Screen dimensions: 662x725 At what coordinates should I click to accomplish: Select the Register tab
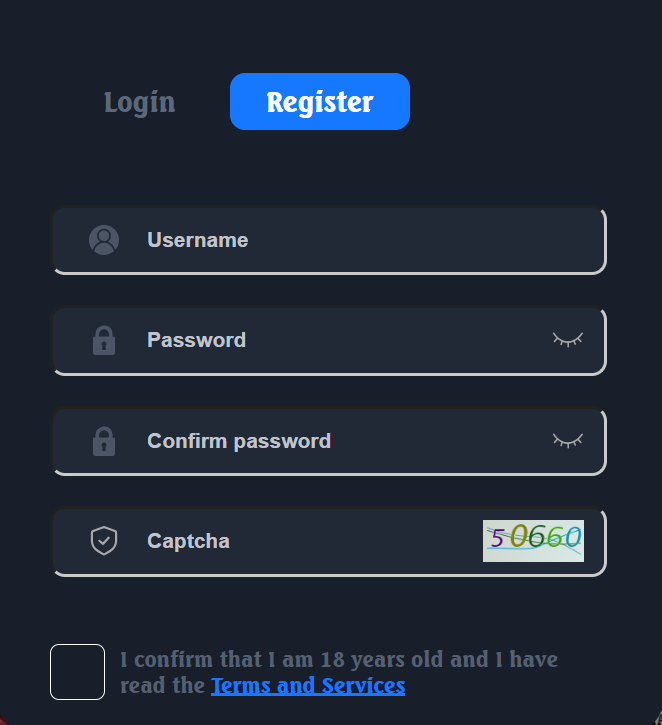click(320, 101)
